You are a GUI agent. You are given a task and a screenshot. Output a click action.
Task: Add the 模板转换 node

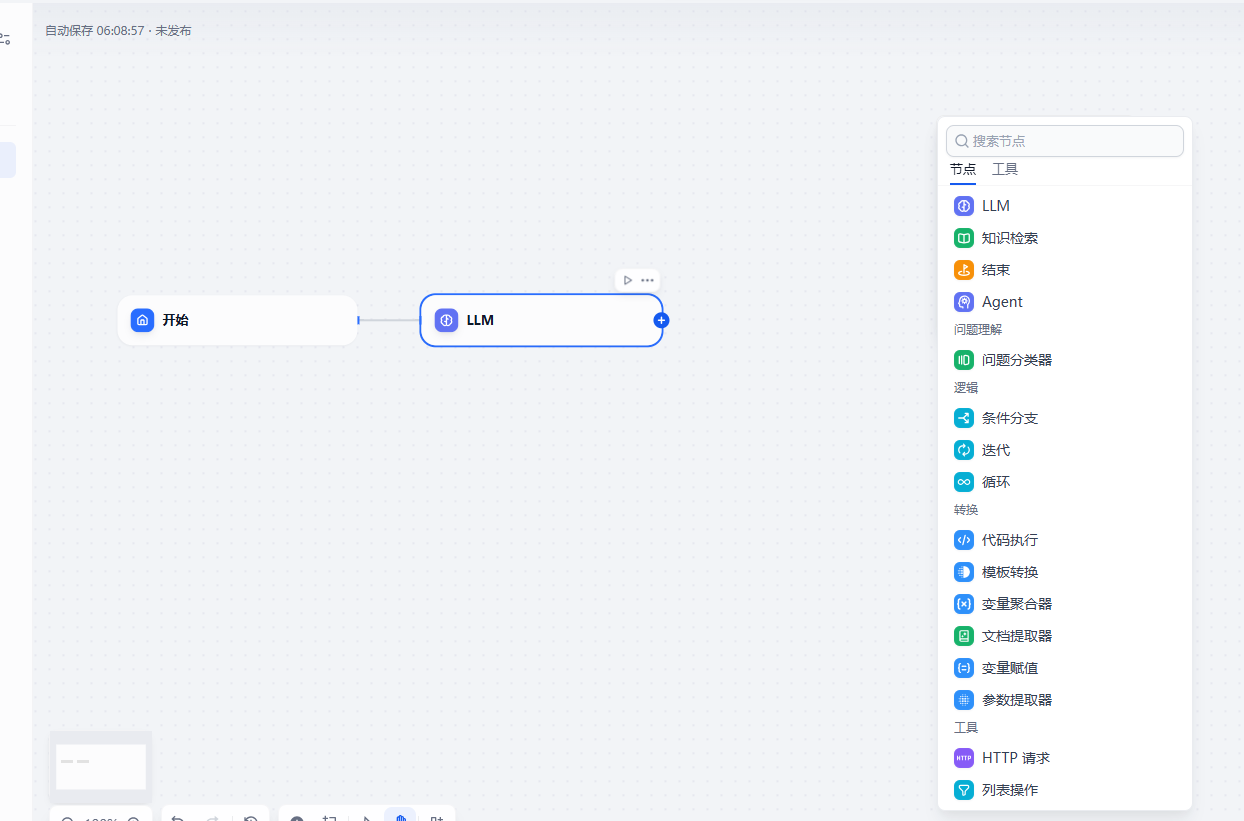[1064, 572]
